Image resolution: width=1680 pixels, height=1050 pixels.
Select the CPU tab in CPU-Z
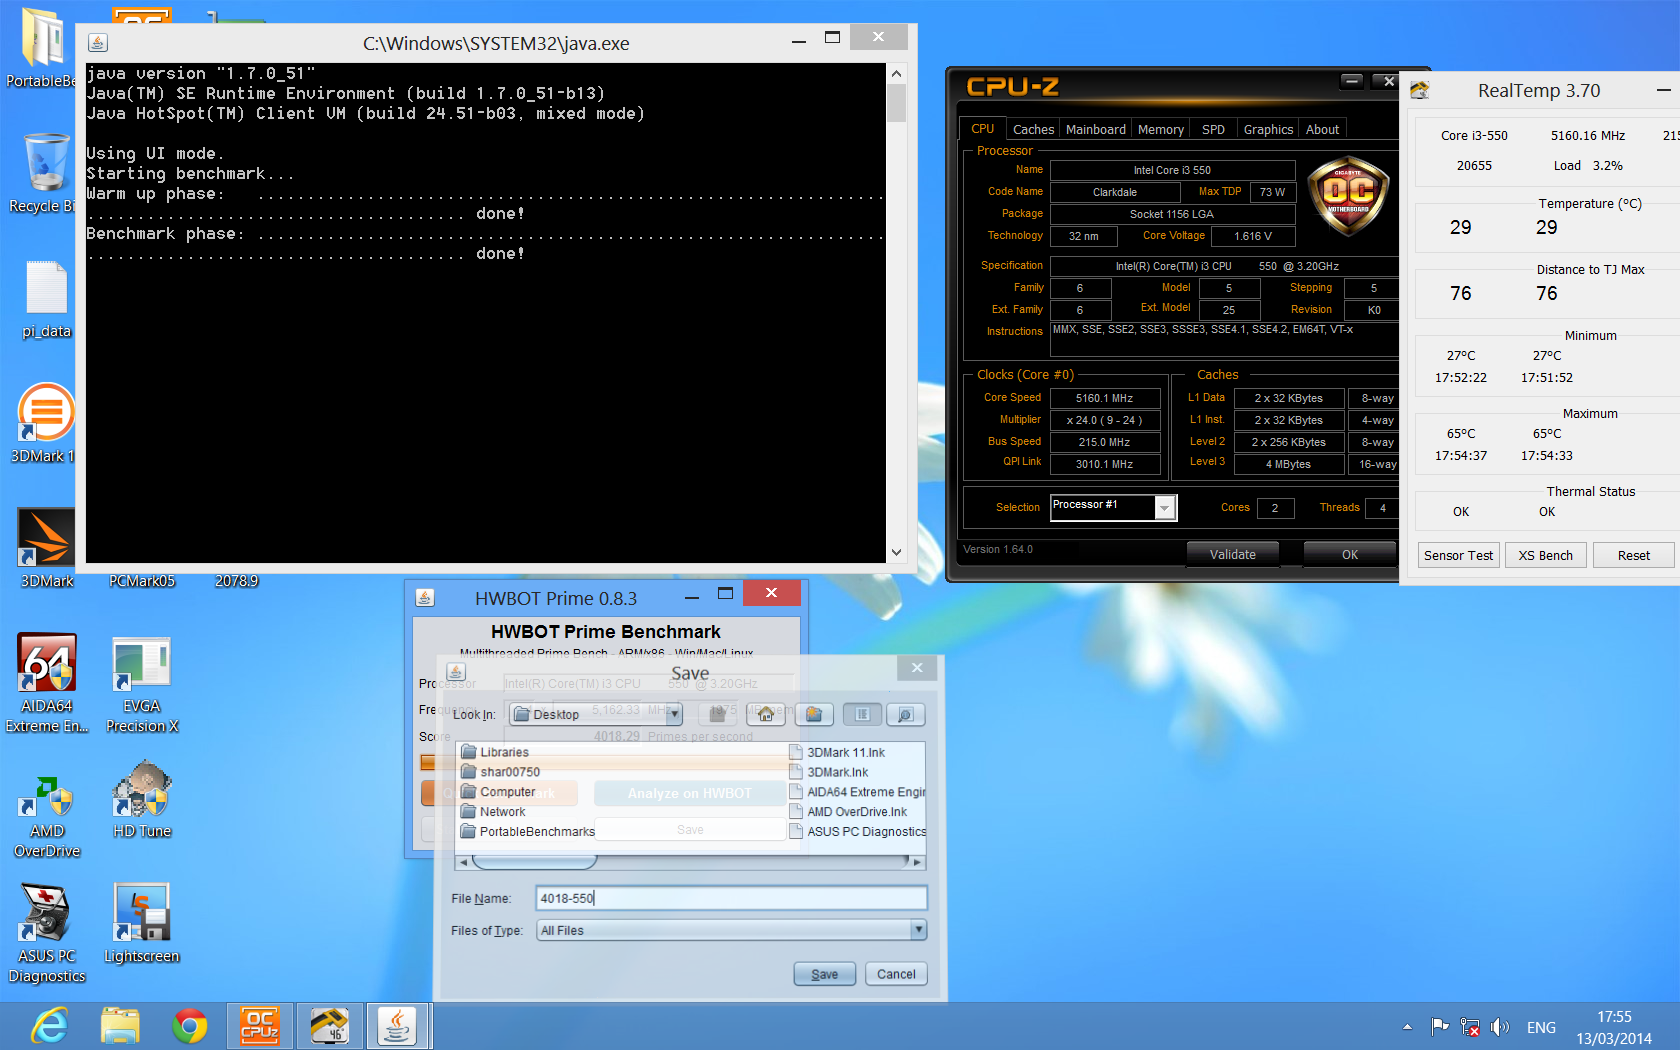[x=982, y=128]
